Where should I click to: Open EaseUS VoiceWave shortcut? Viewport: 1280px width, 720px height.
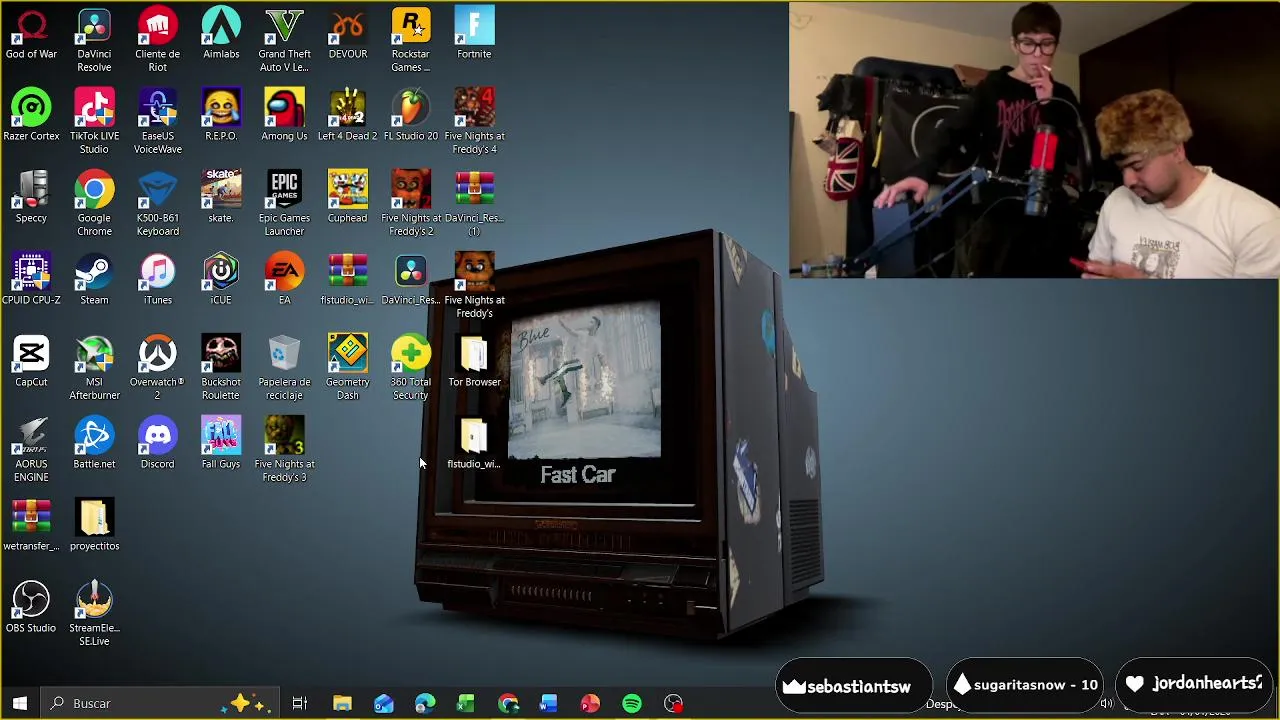(157, 122)
